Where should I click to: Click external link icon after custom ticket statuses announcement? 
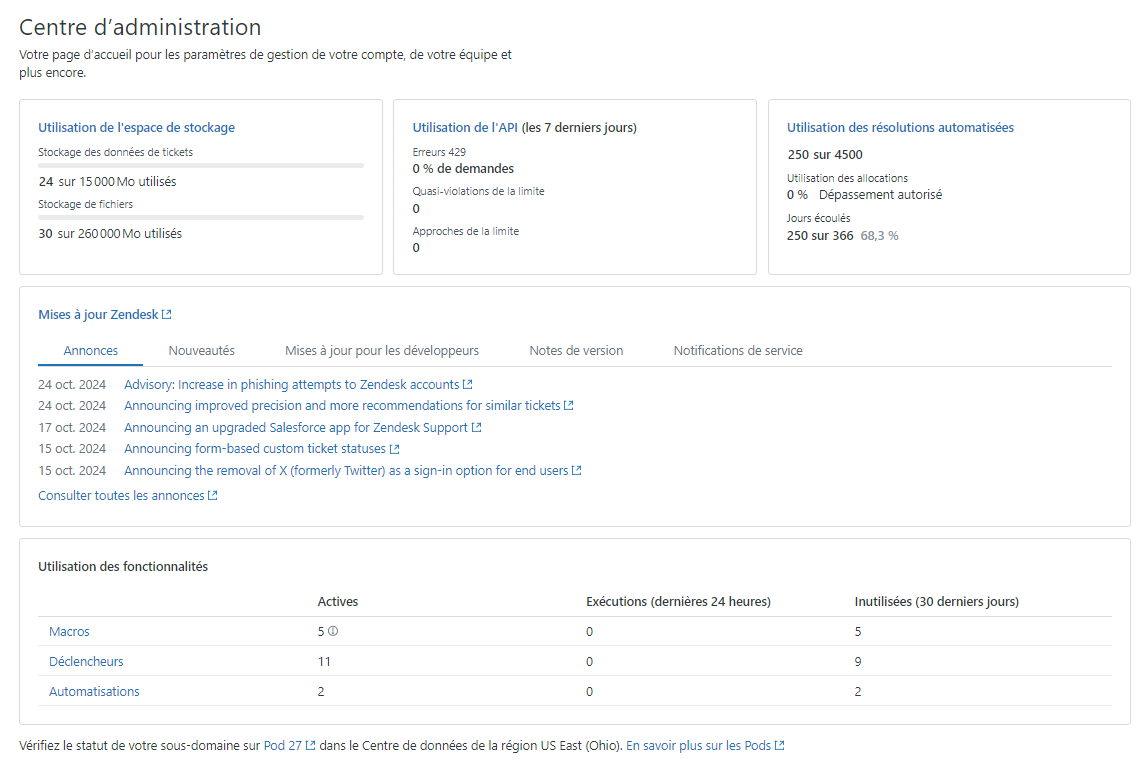[395, 449]
